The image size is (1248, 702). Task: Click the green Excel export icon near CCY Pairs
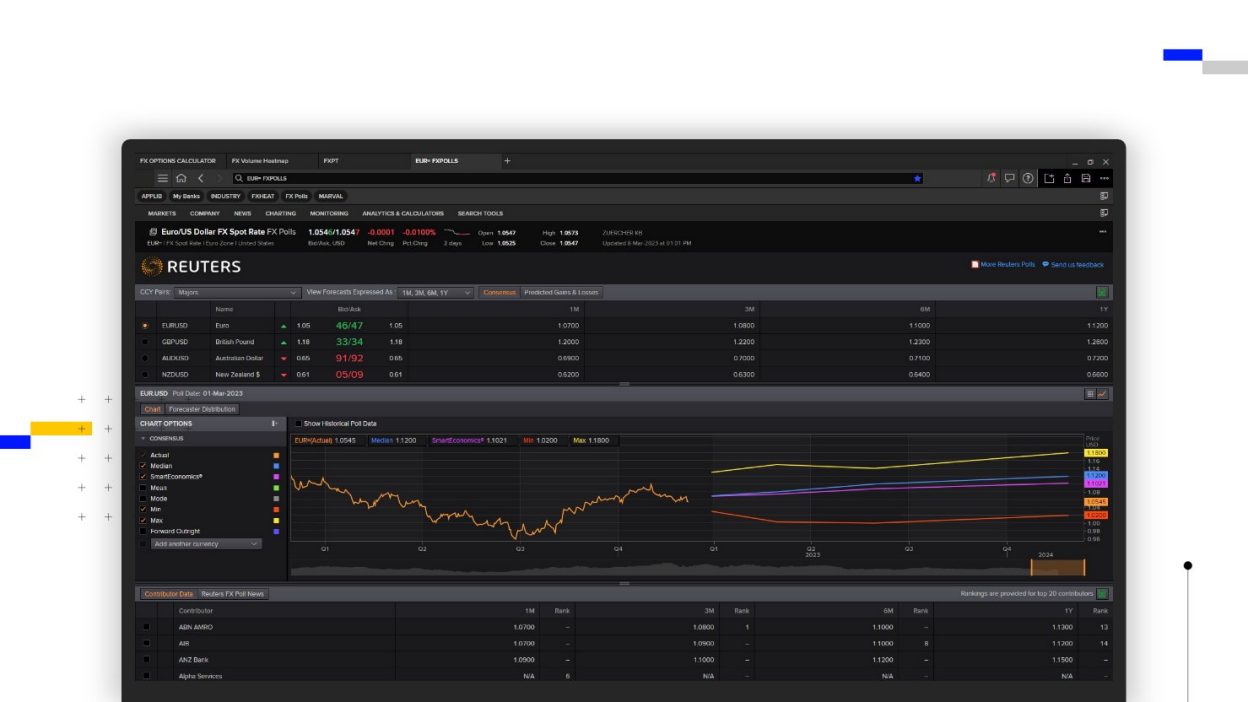coord(1102,292)
